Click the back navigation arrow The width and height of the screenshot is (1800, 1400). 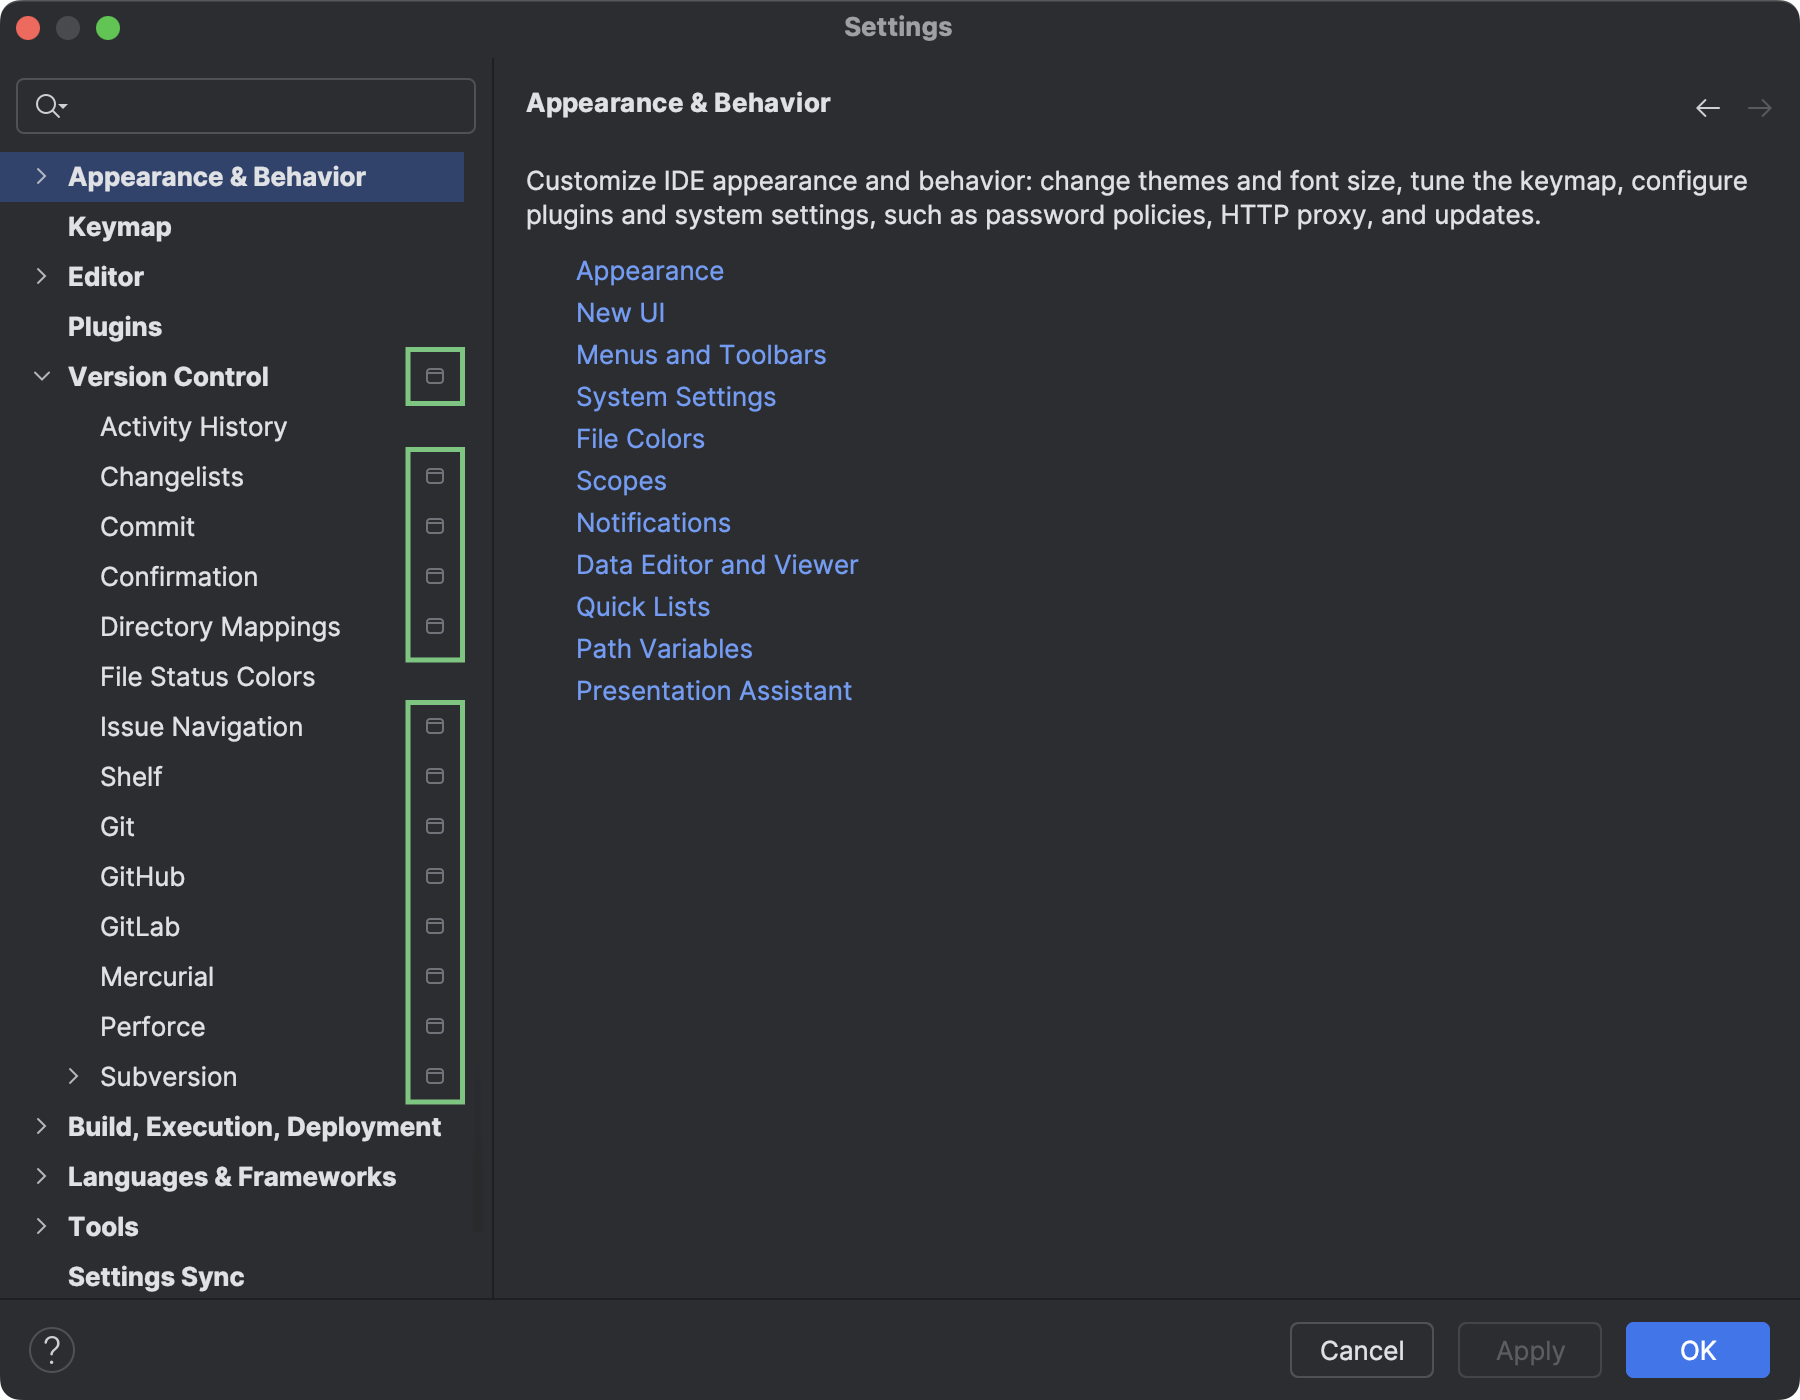[x=1706, y=108]
